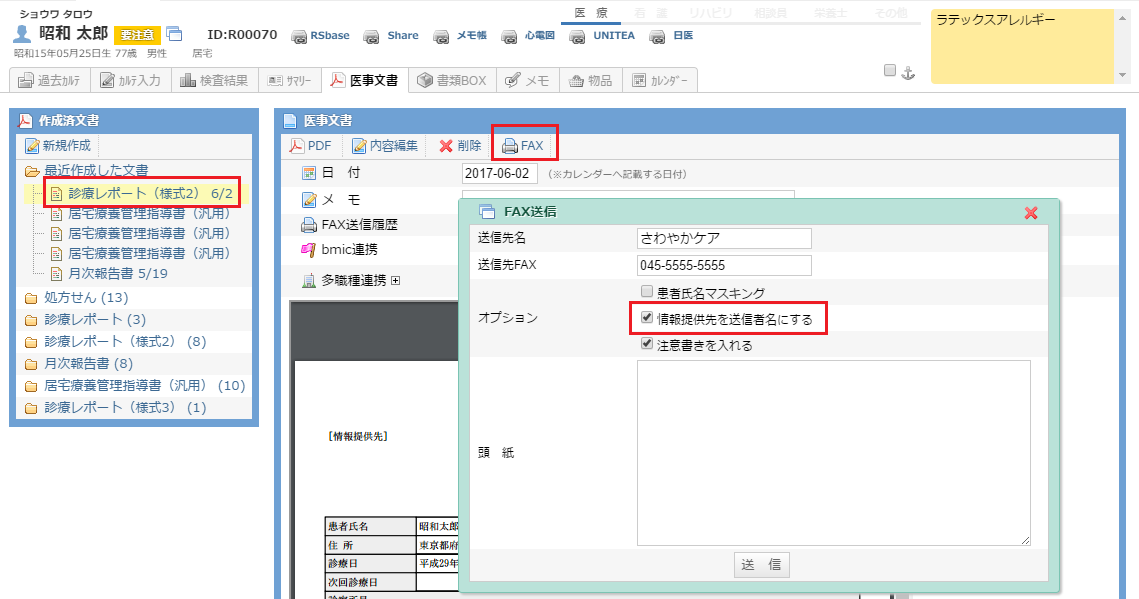Open the UNITEA link

[x=602, y=36]
